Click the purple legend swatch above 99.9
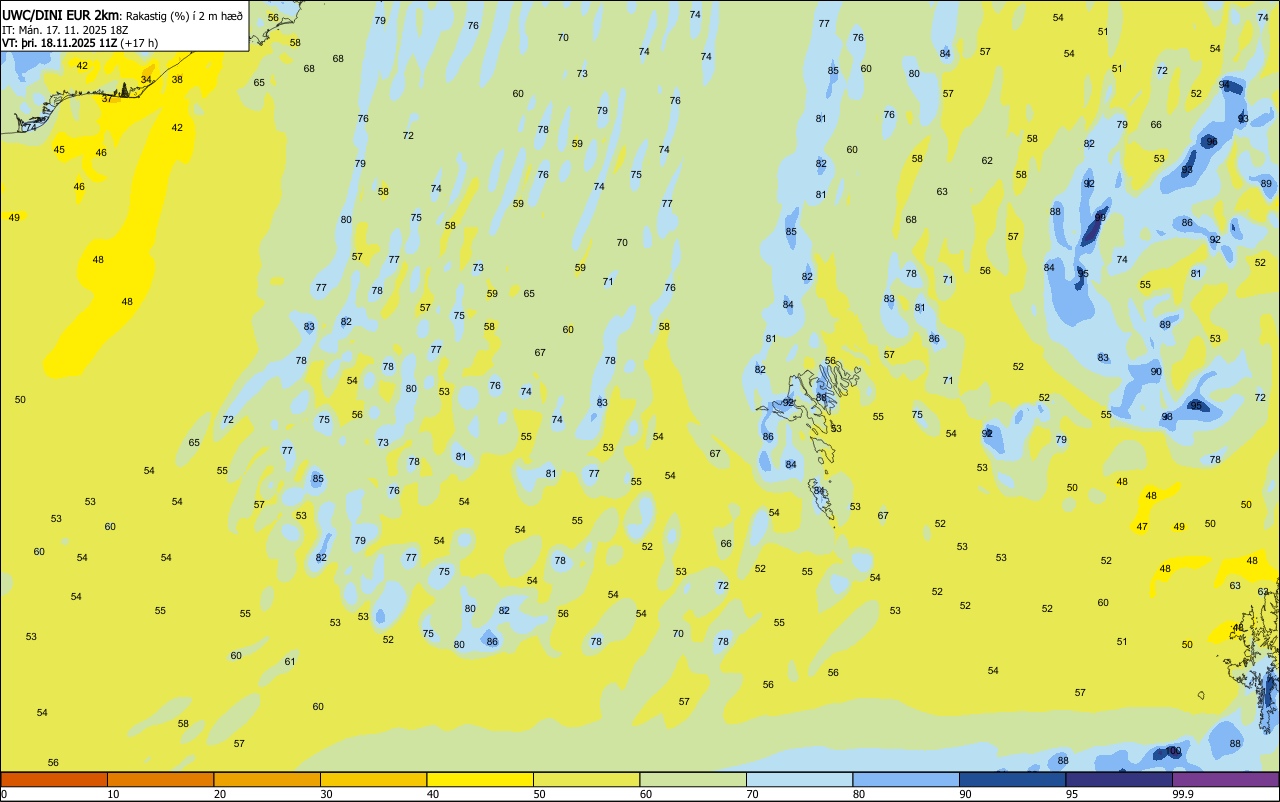The height and width of the screenshot is (802, 1280). pos(1226,779)
